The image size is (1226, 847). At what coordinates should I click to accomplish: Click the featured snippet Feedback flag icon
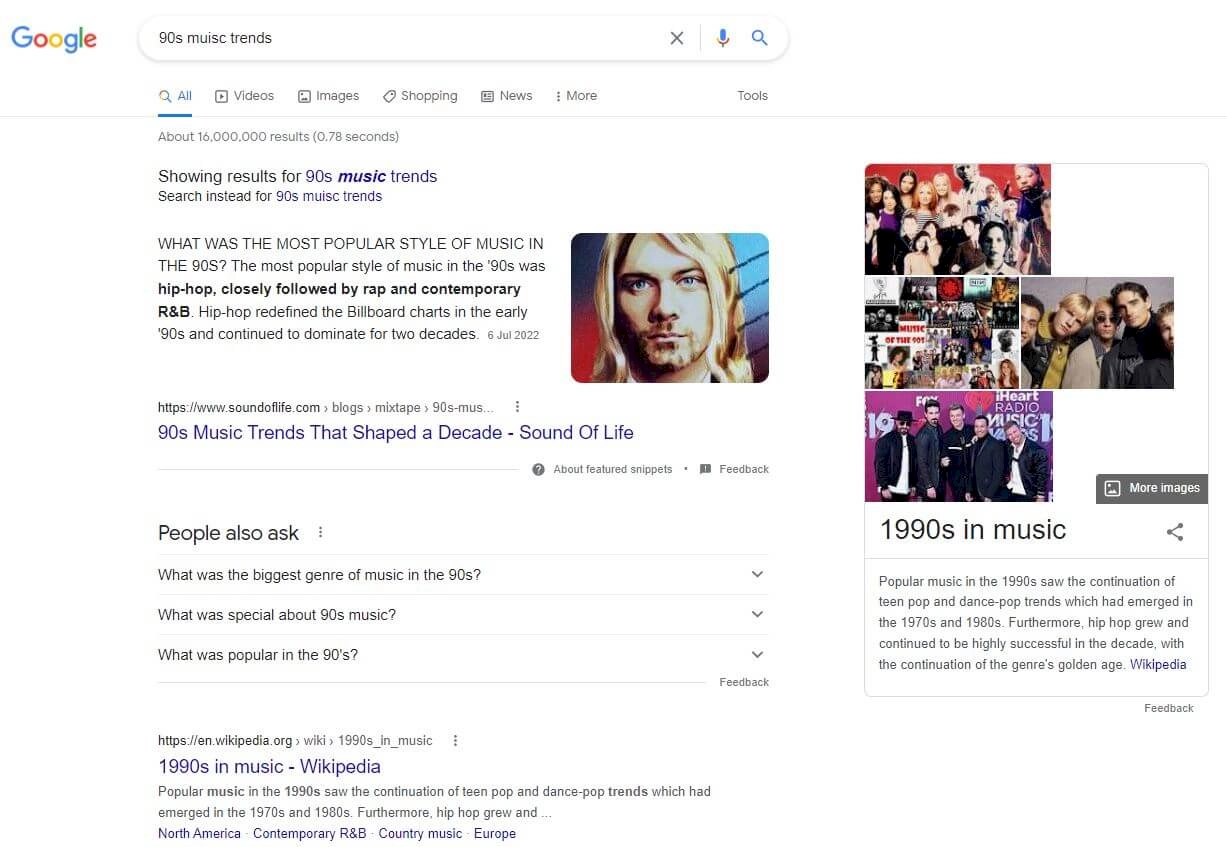click(x=705, y=469)
